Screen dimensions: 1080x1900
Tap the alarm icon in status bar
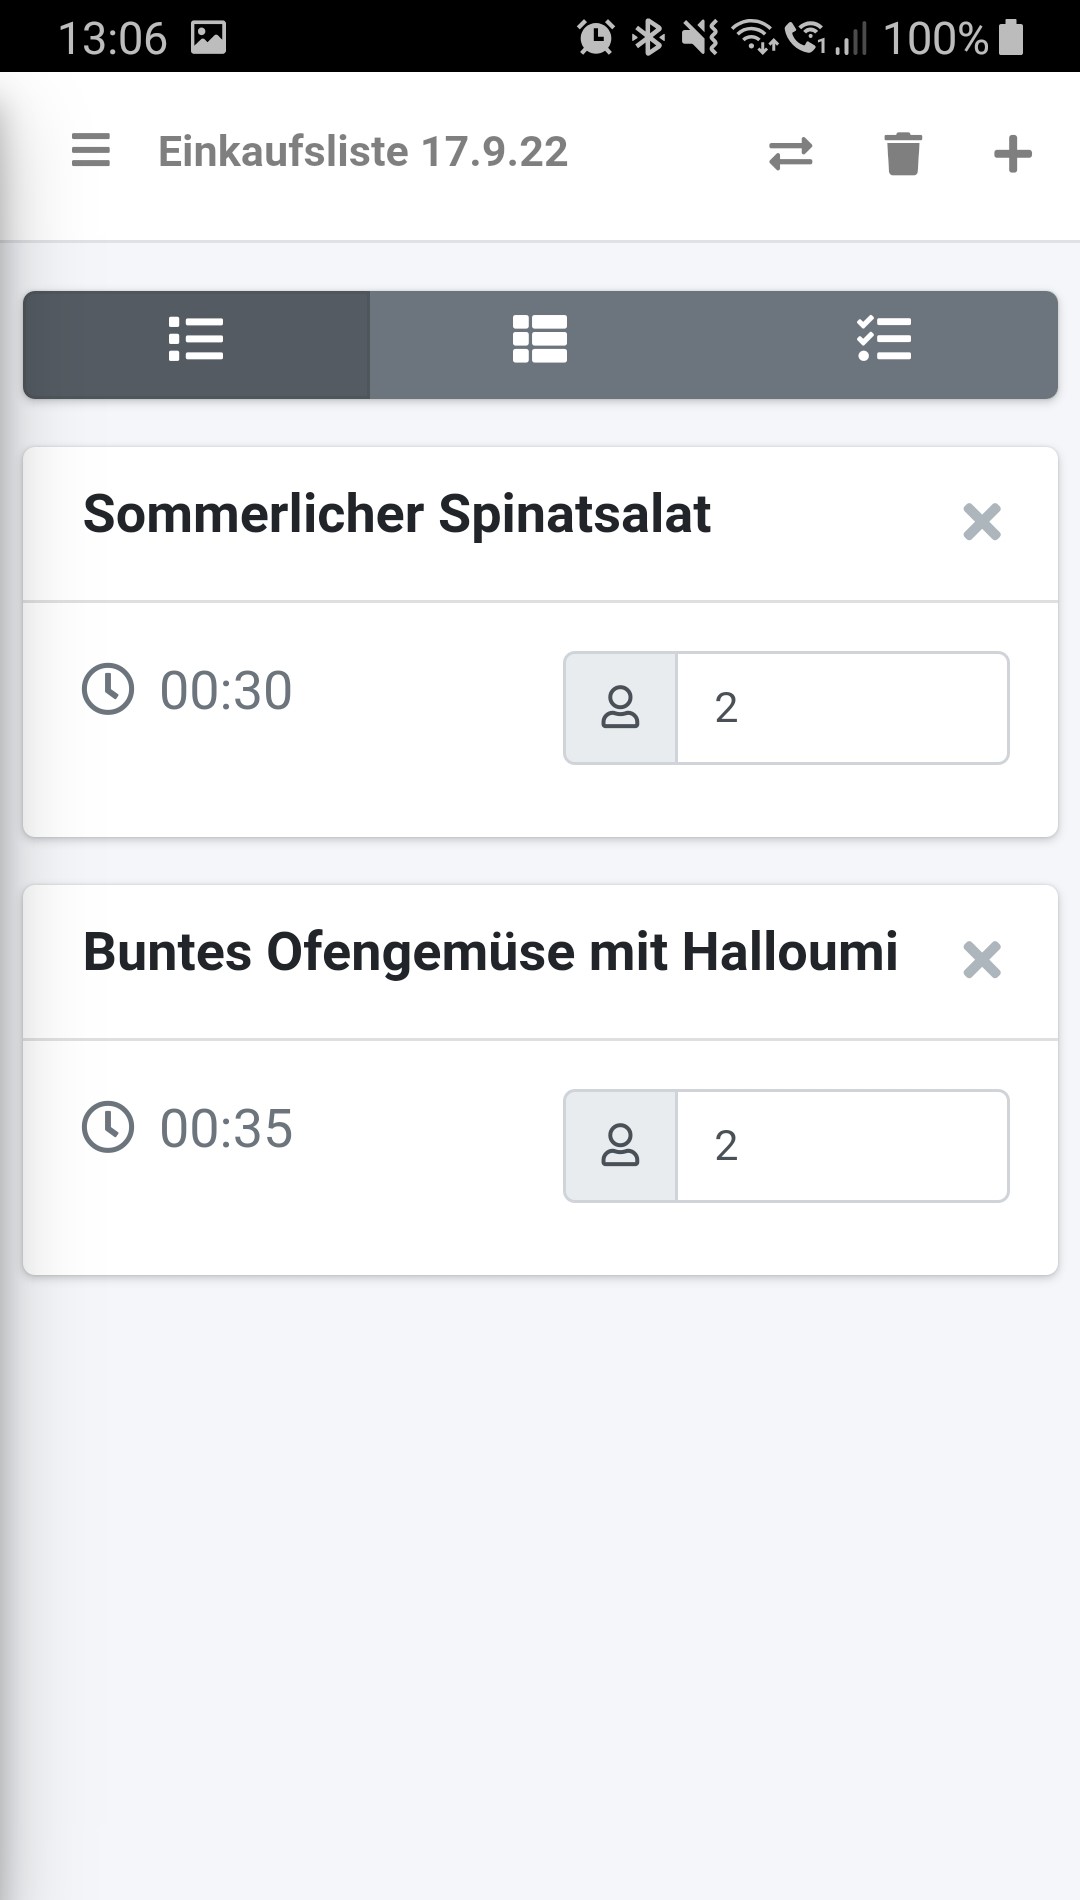coord(595,38)
